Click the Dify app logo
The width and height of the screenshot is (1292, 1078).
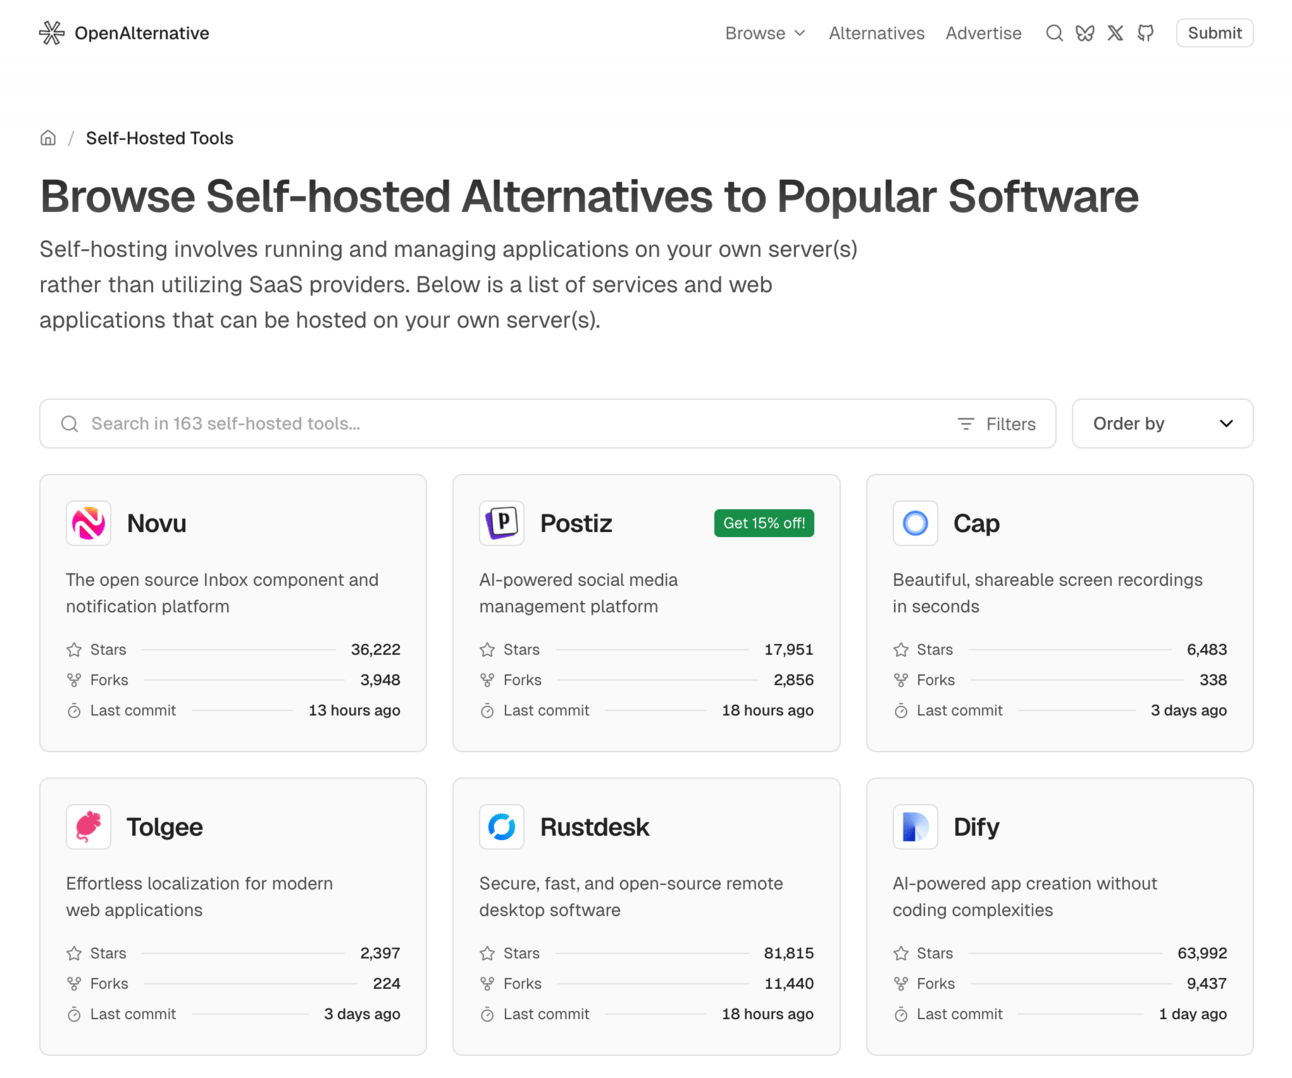[915, 827]
